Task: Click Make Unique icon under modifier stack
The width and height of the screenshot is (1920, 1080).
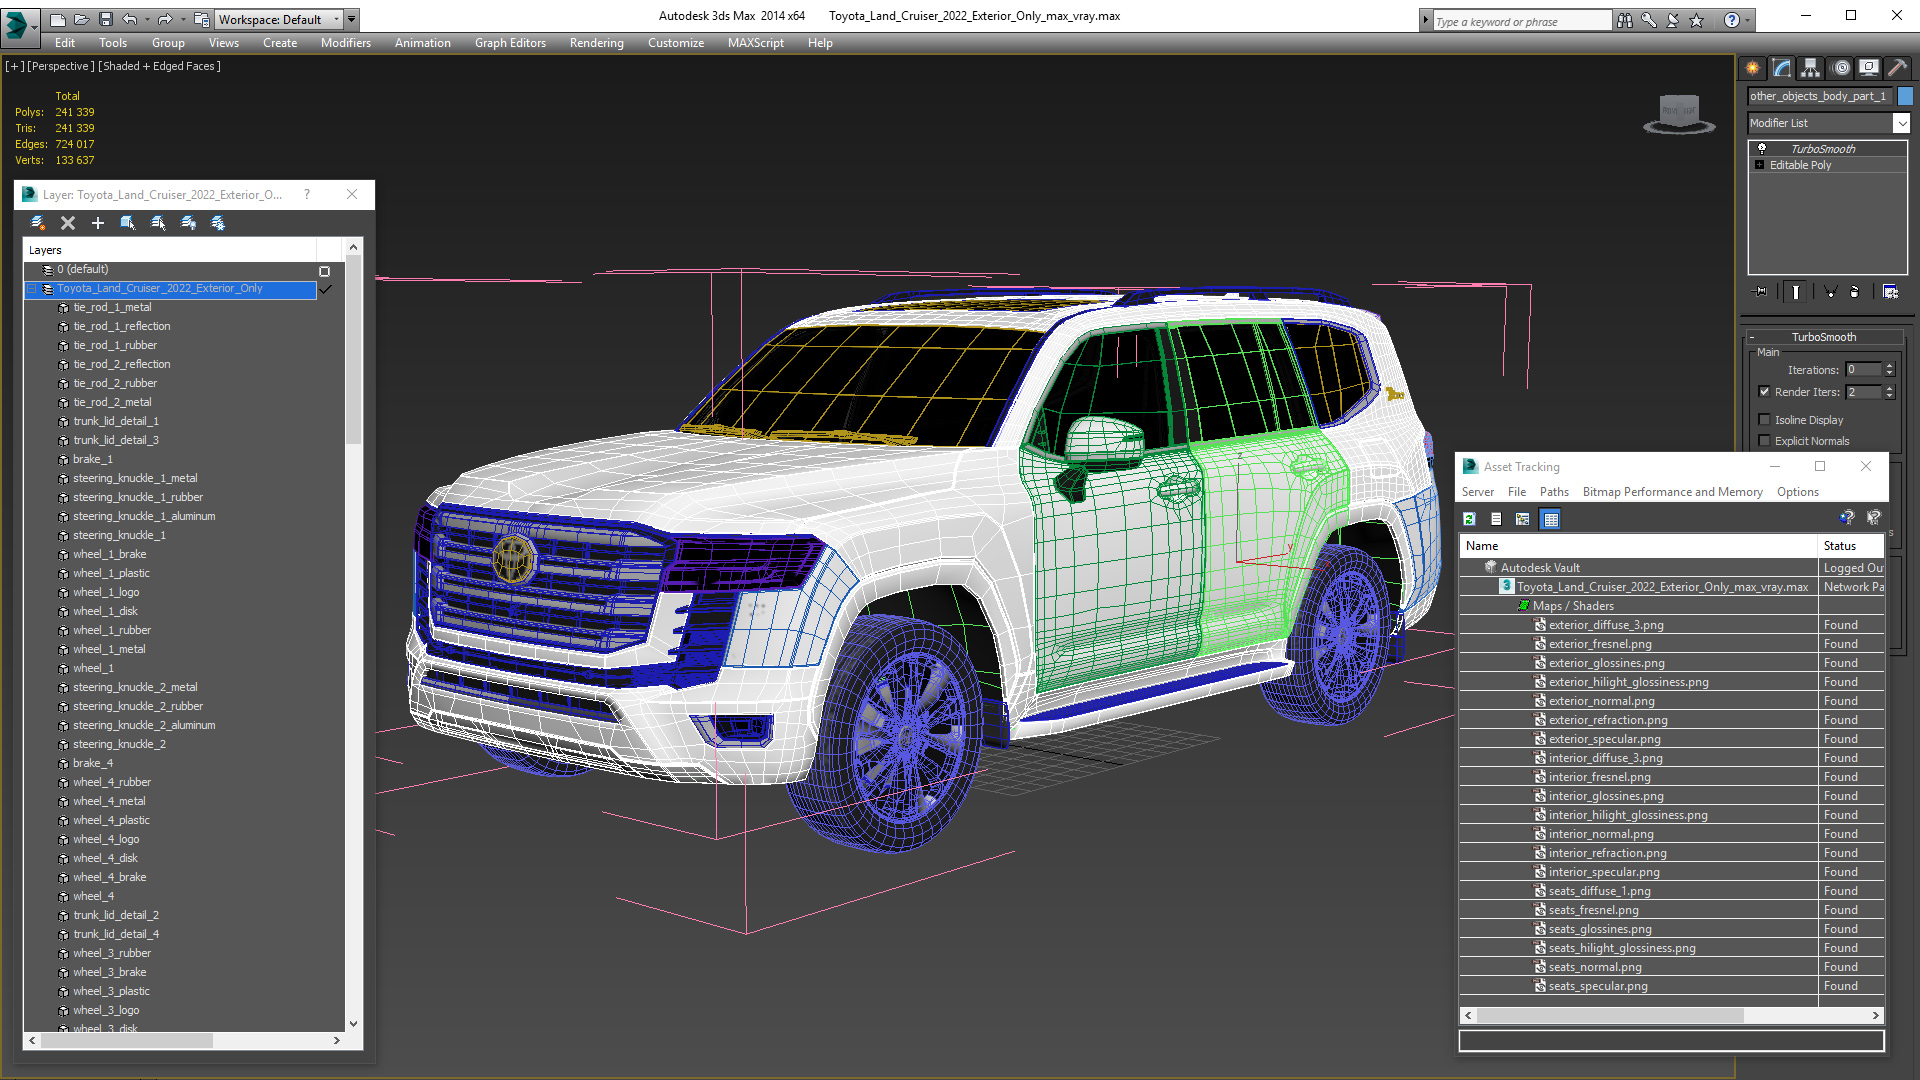Action: tap(1830, 292)
